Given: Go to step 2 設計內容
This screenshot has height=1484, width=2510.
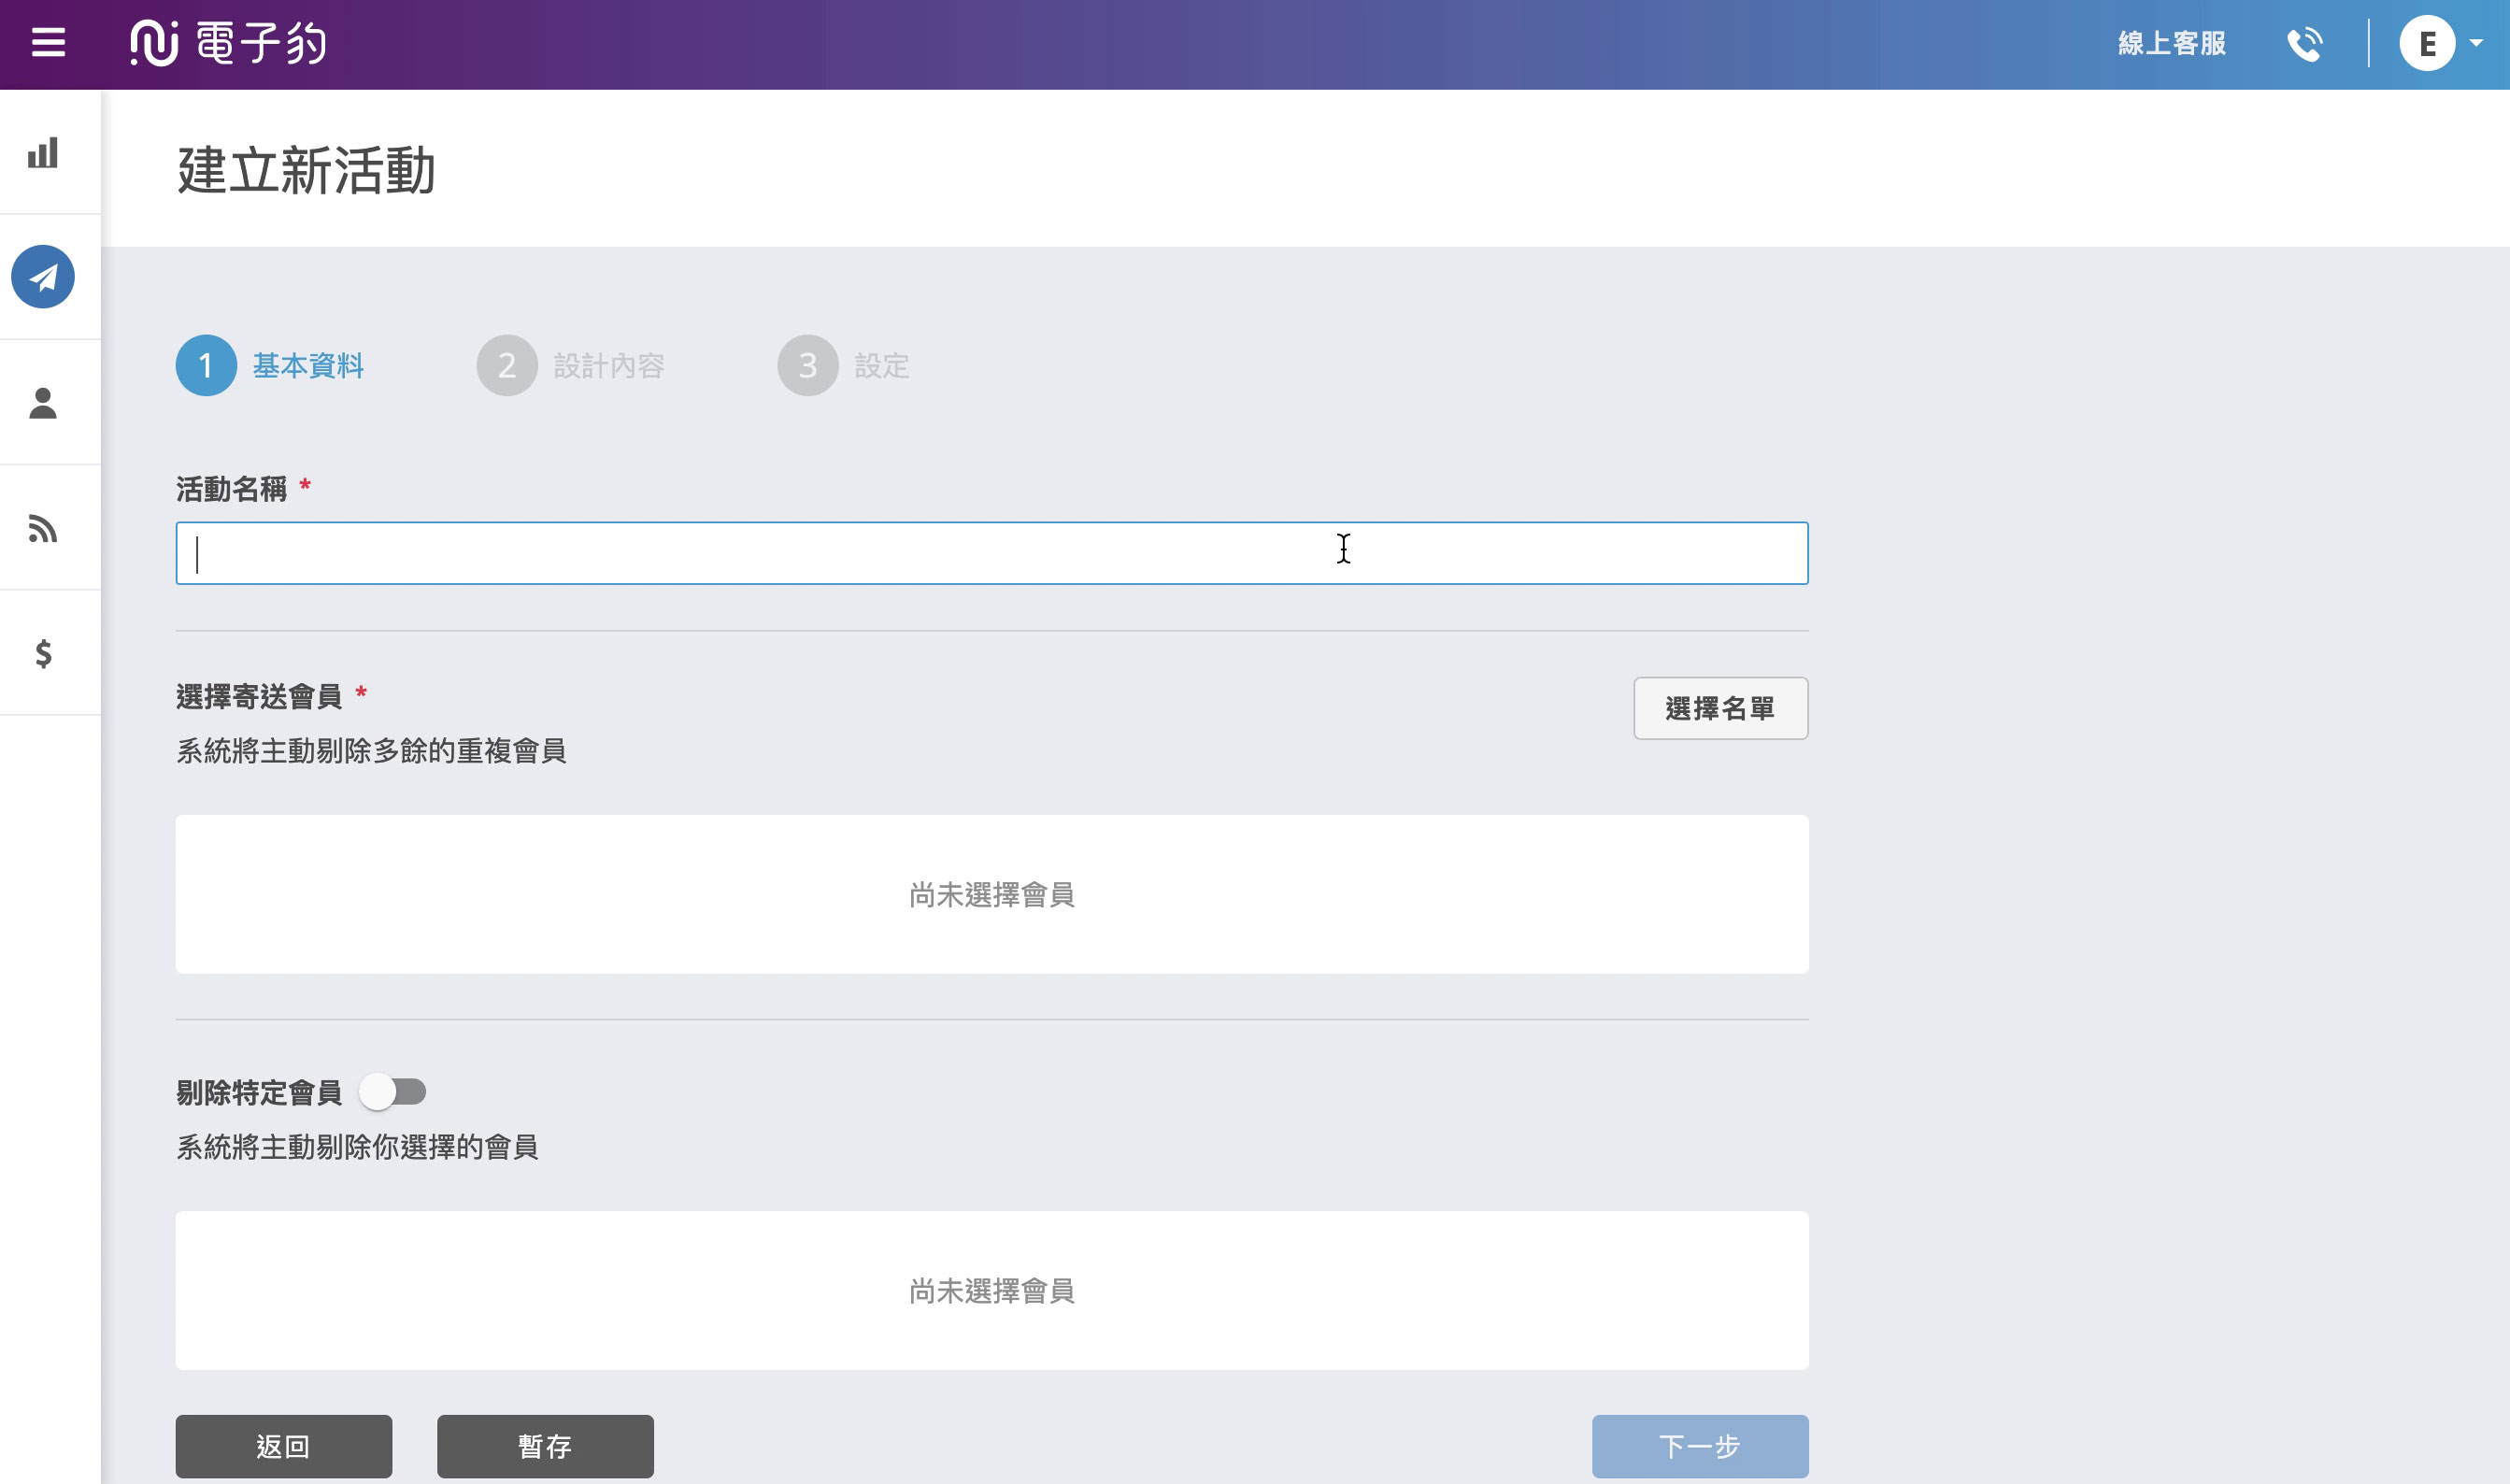Looking at the screenshot, I should 571,366.
